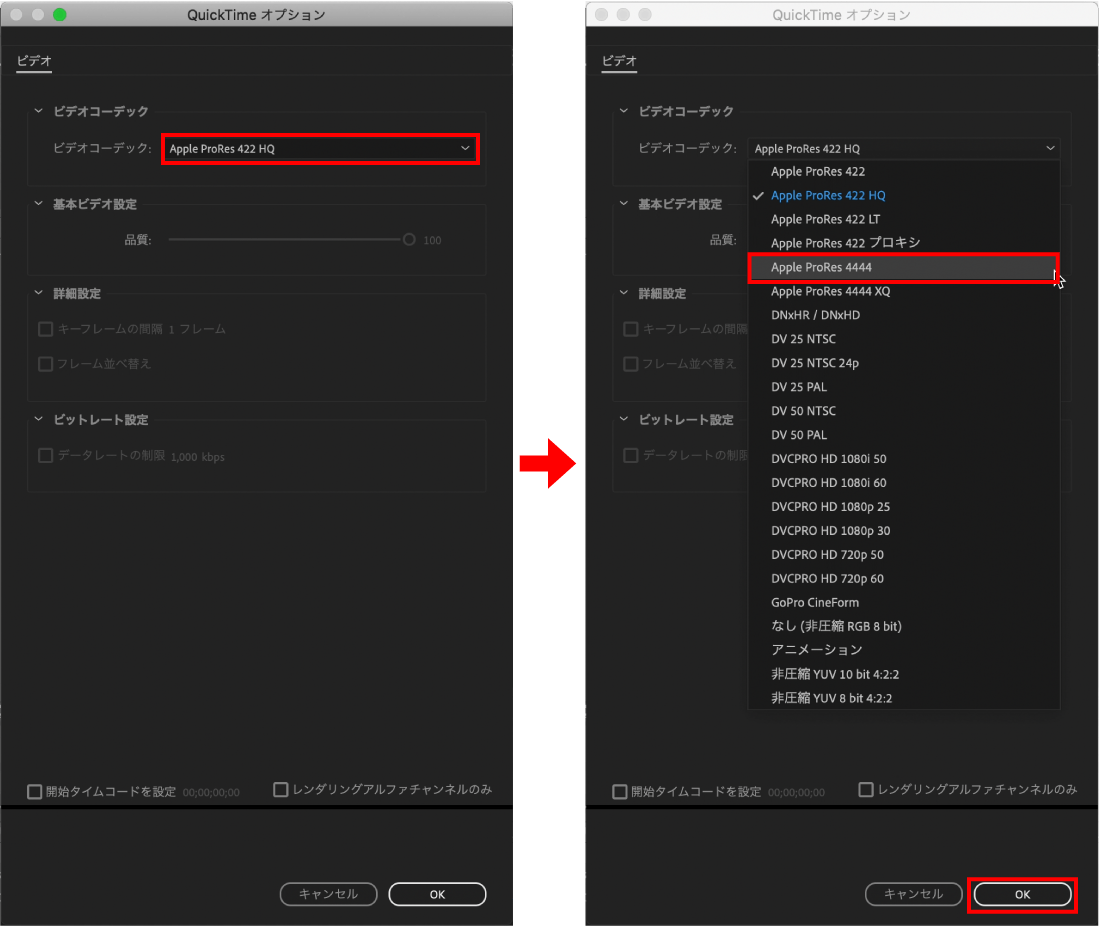Collapse the ビデオコーデック section in left dialog
1099x926 pixels.
click(x=39, y=111)
